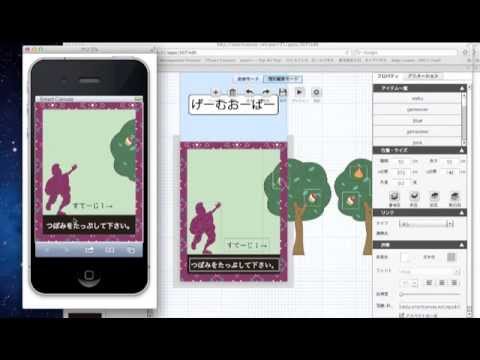Viewport: 480px width, 360px height.
Task: Select the すてーじ1→ label on editor canvas
Action: pos(247,245)
